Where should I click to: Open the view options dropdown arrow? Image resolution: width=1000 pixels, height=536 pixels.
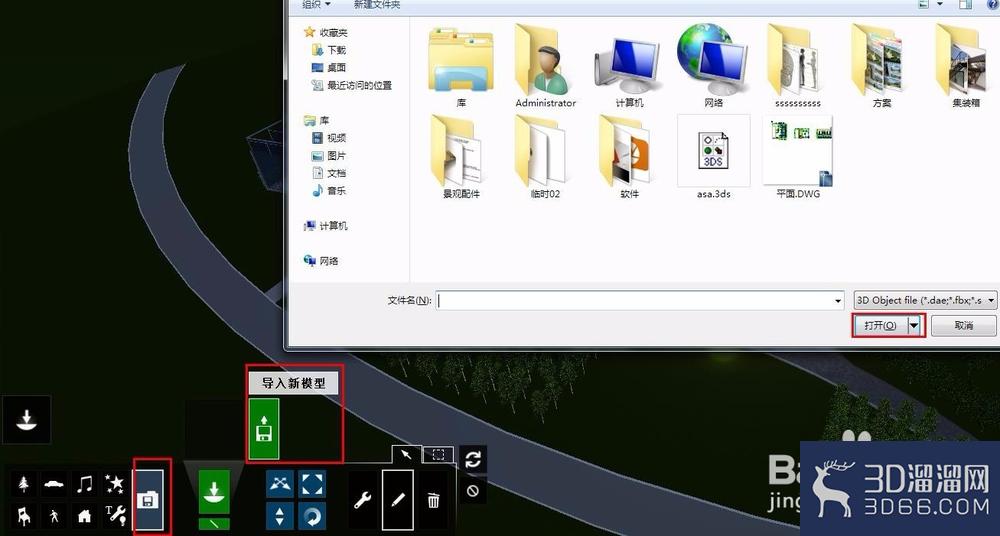[940, 4]
